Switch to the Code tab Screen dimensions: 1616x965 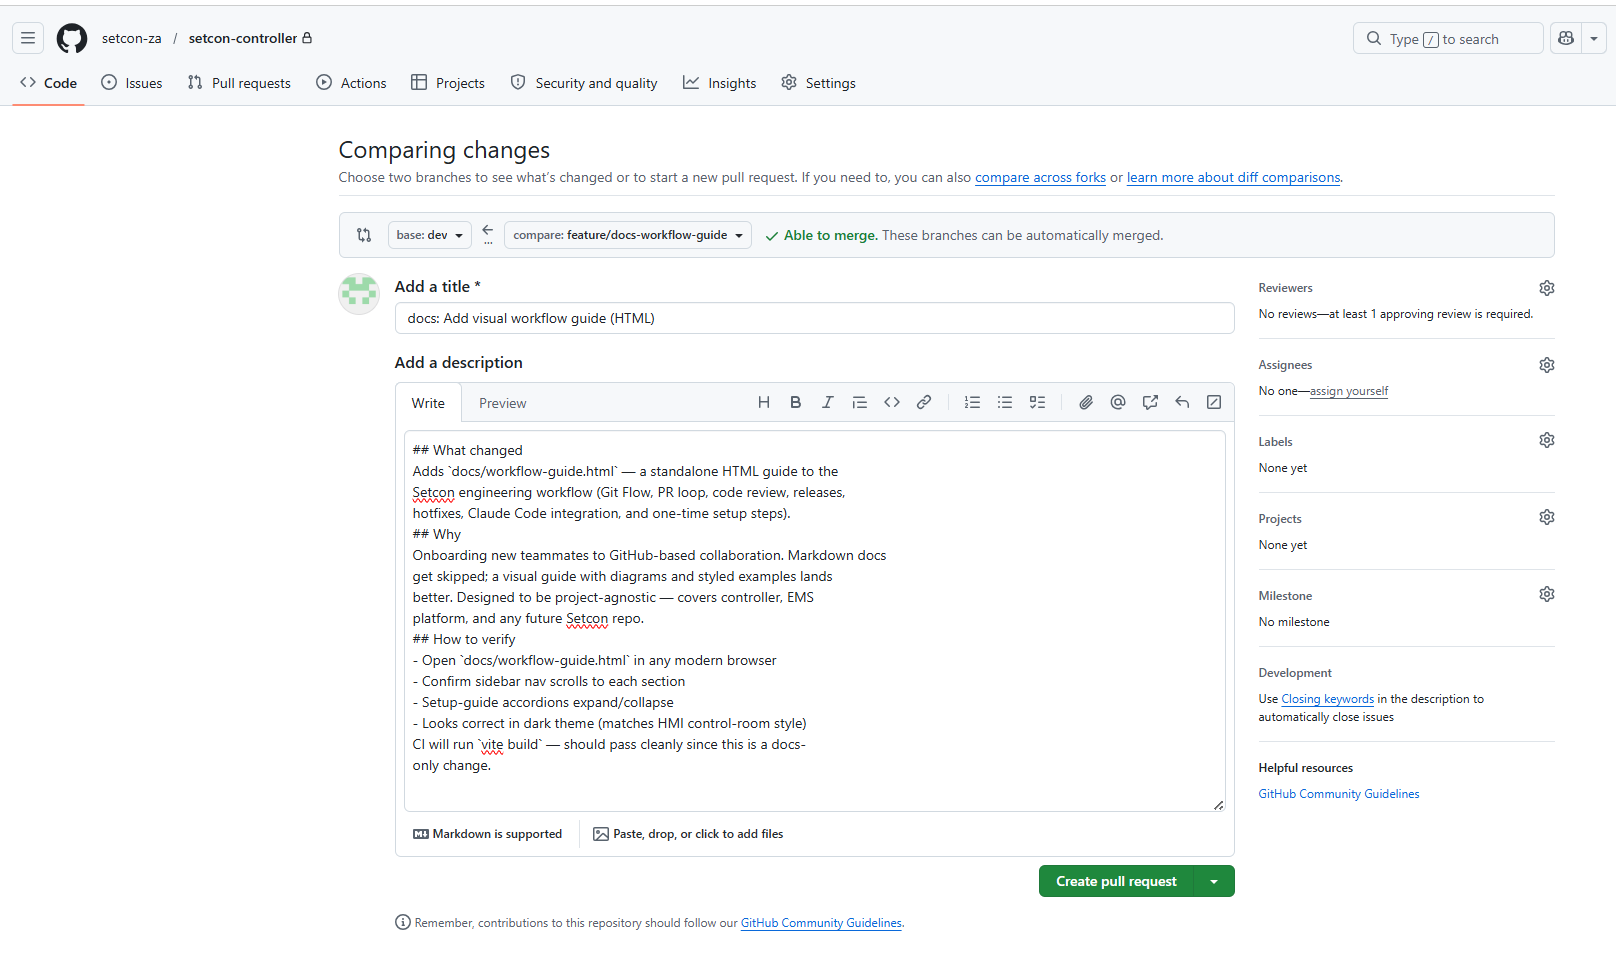tap(48, 83)
